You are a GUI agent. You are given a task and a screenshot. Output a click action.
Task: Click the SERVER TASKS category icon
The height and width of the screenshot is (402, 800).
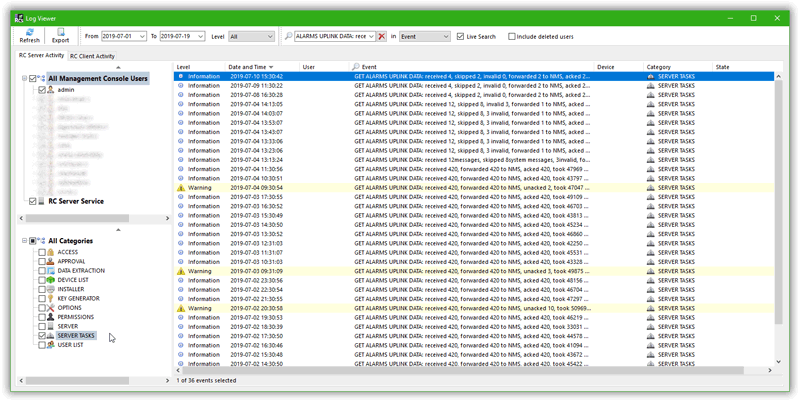(x=51, y=336)
